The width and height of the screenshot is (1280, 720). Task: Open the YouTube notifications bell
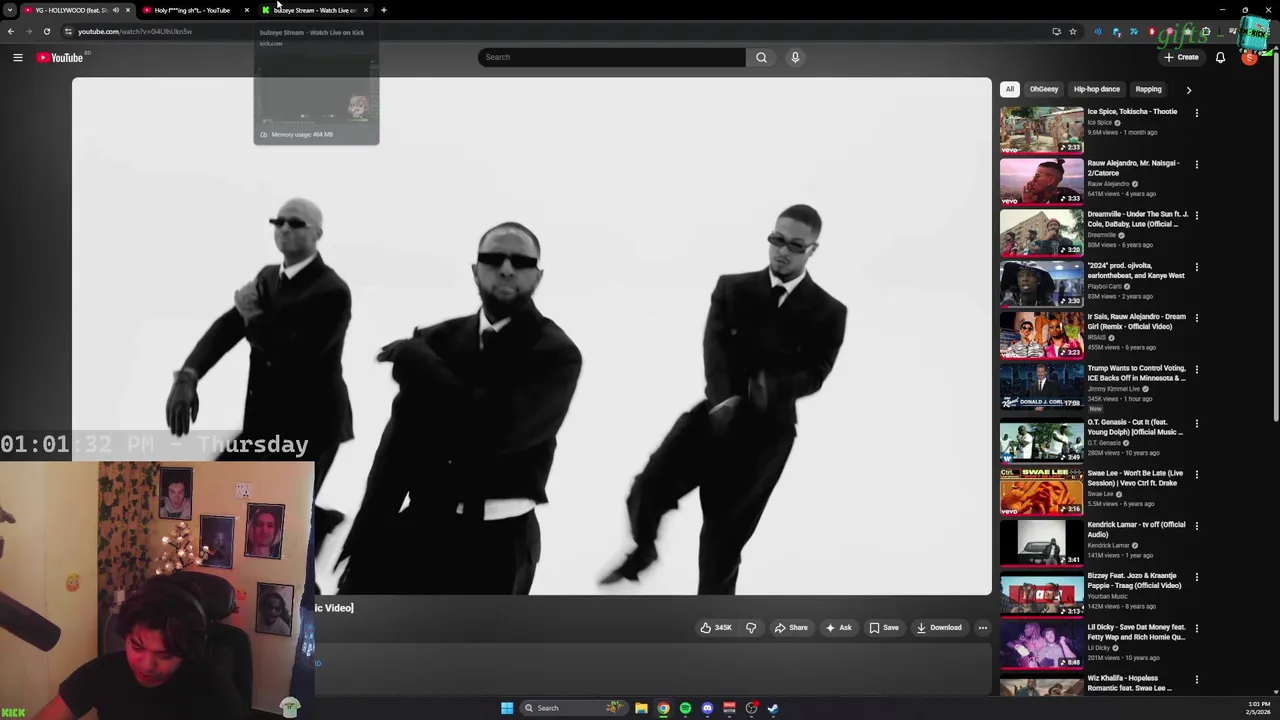(1220, 57)
